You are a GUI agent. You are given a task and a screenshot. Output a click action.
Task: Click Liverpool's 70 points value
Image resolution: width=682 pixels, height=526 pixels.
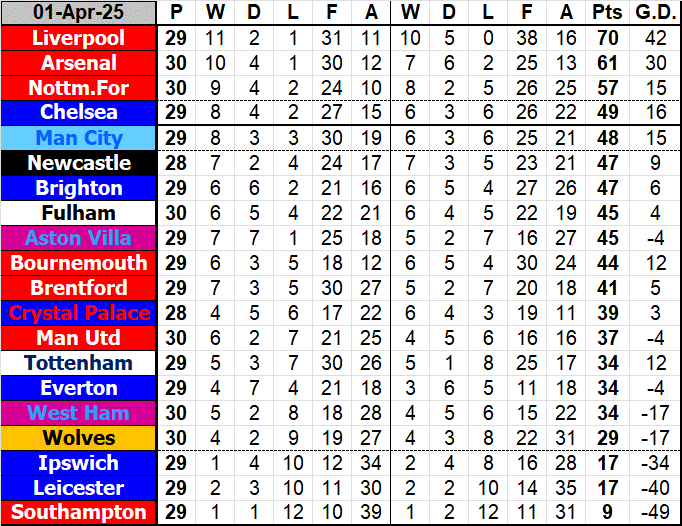(x=605, y=38)
